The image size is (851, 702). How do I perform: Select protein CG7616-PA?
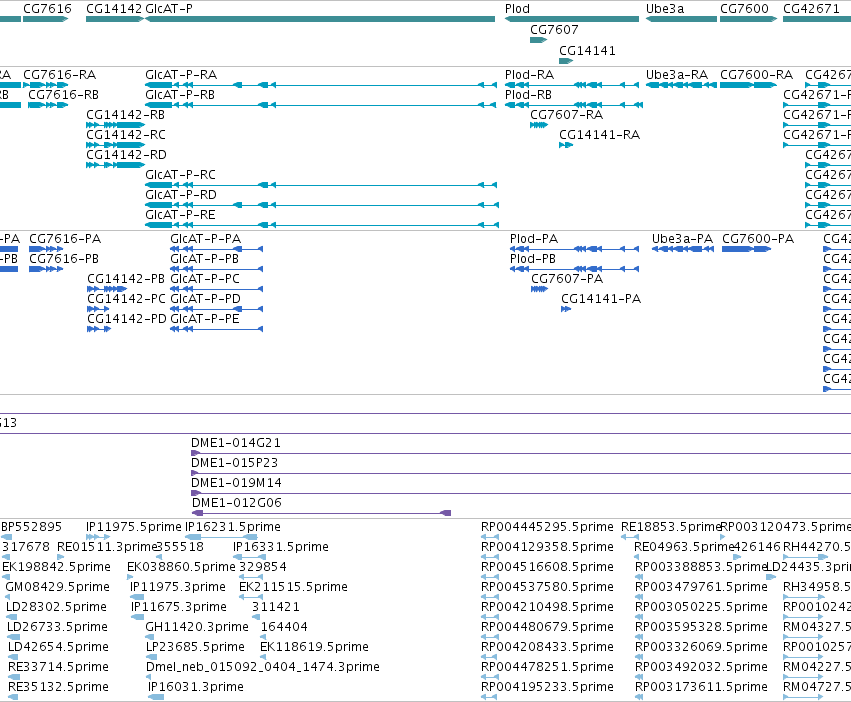(x=46, y=249)
